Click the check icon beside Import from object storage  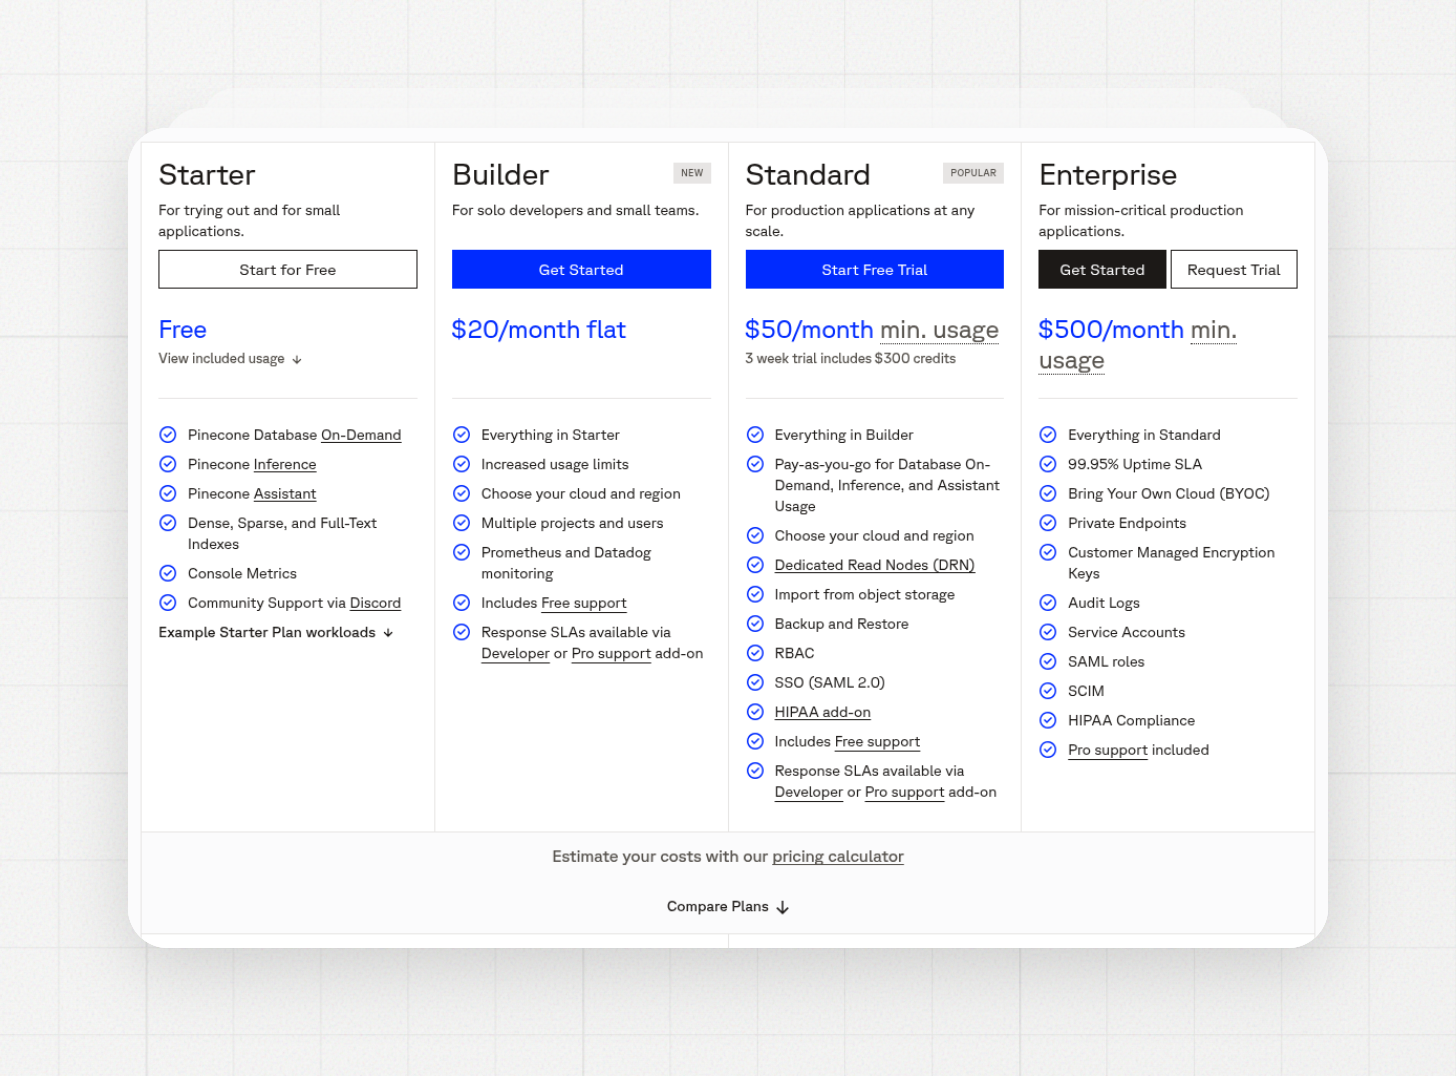755,595
